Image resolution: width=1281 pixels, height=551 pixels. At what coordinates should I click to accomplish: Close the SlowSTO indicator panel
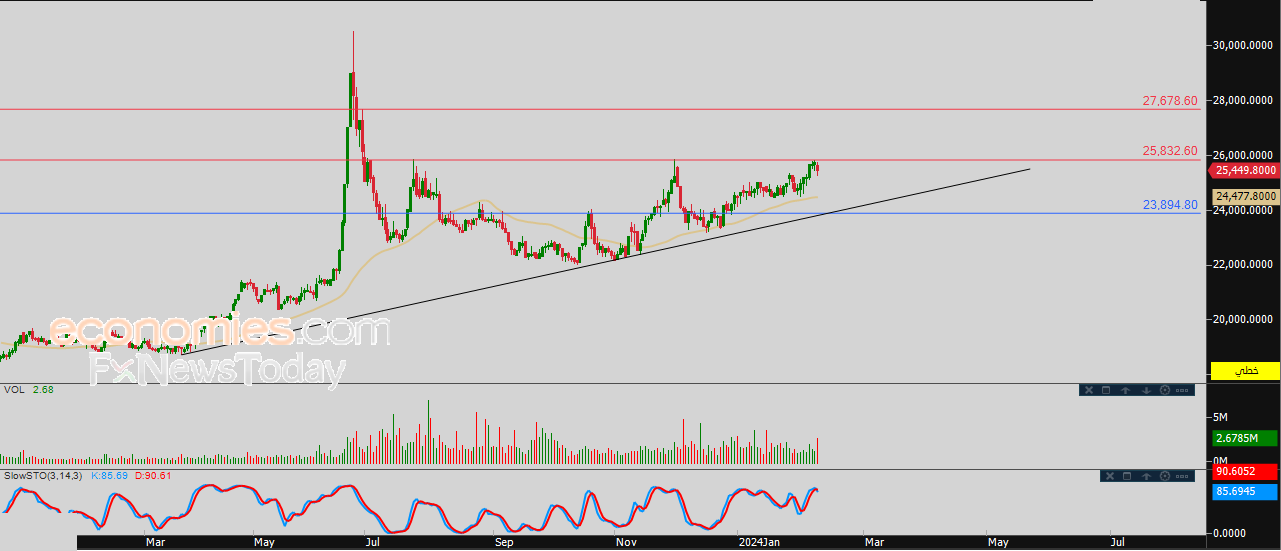click(x=1110, y=476)
